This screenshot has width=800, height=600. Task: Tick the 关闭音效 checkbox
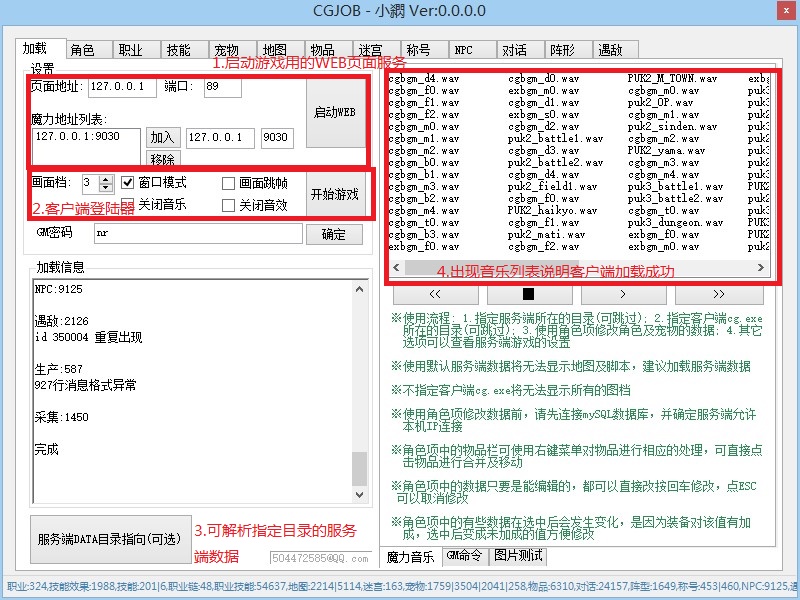click(x=228, y=205)
